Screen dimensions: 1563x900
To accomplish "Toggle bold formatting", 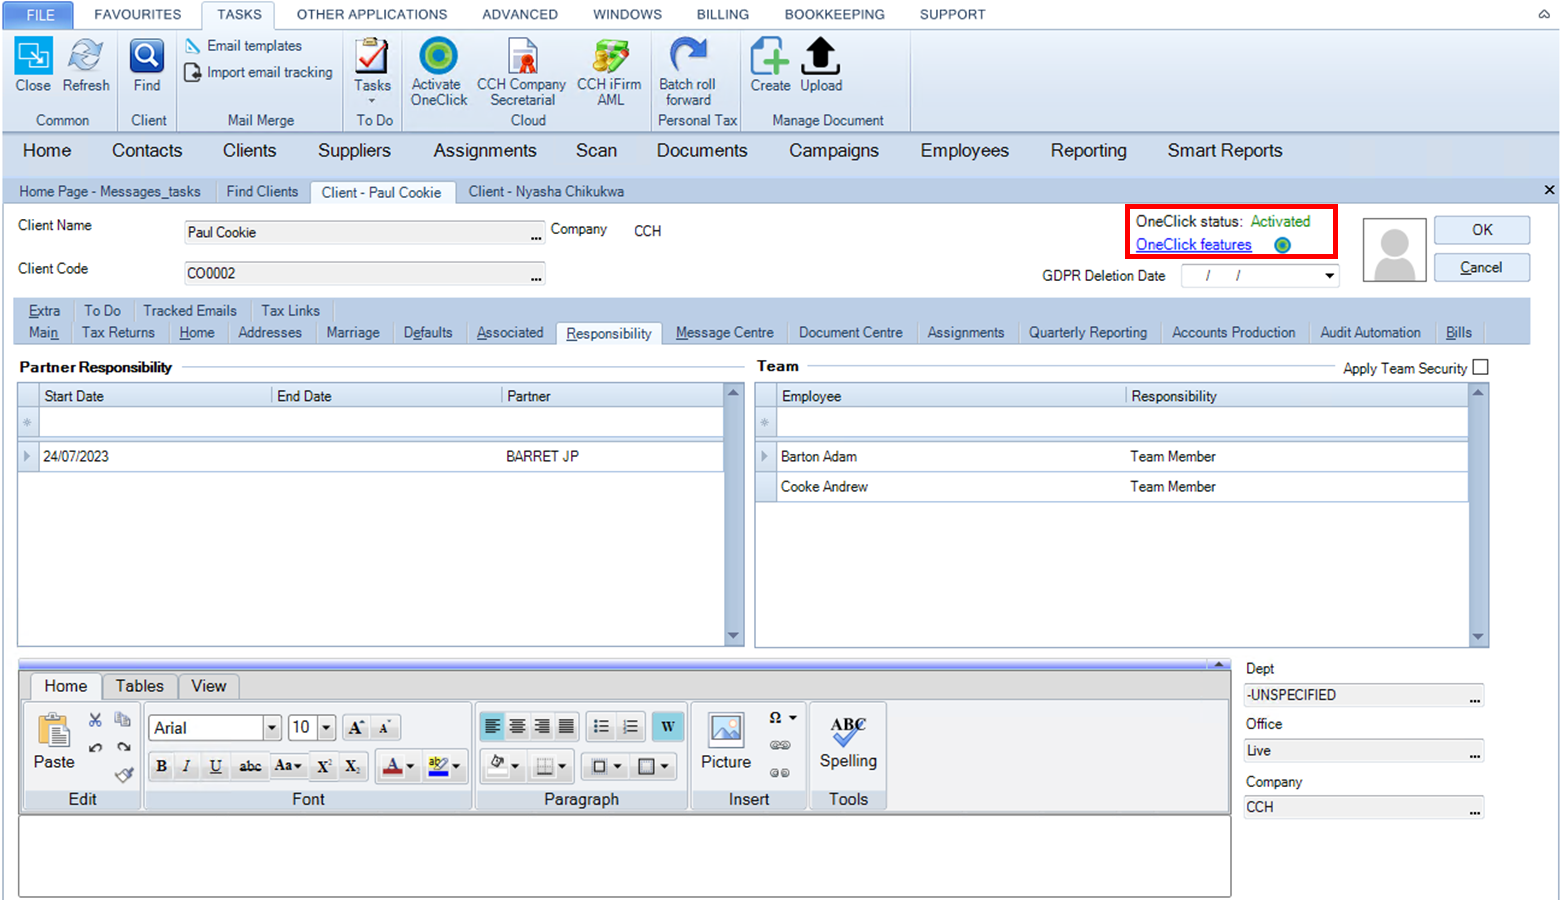I will [x=161, y=766].
